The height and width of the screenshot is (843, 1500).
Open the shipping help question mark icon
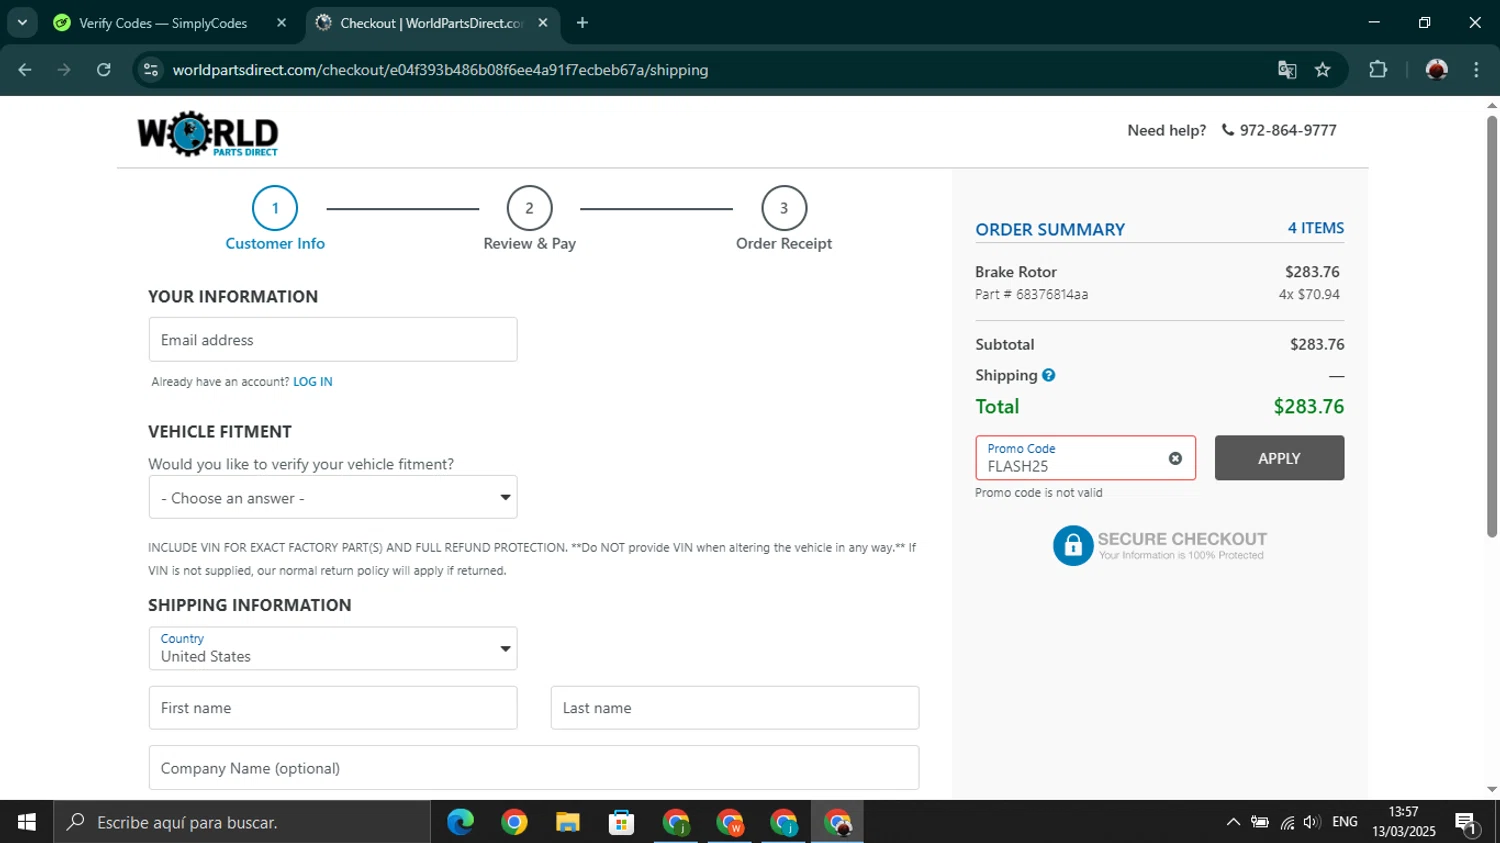click(1048, 375)
